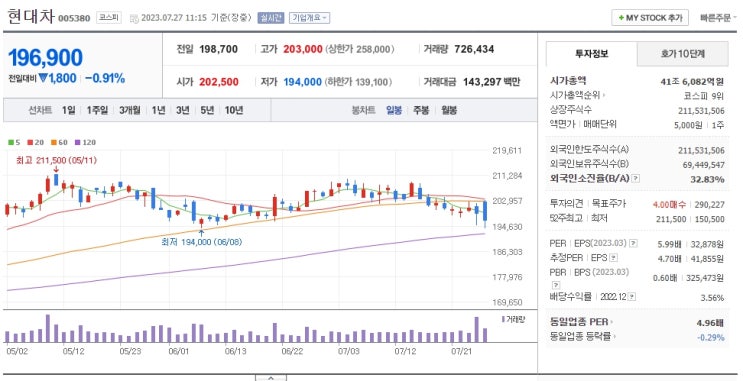
Task: Click the -0.91% change rate
Action: coord(105,79)
